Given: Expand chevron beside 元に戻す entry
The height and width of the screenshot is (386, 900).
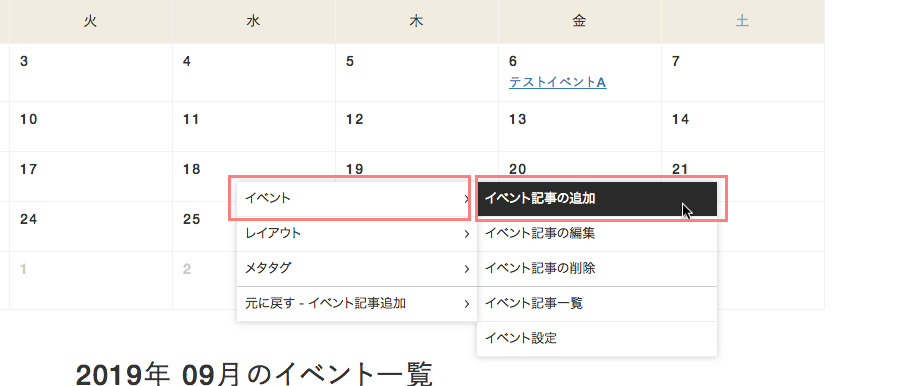Looking at the screenshot, I should tap(467, 304).
